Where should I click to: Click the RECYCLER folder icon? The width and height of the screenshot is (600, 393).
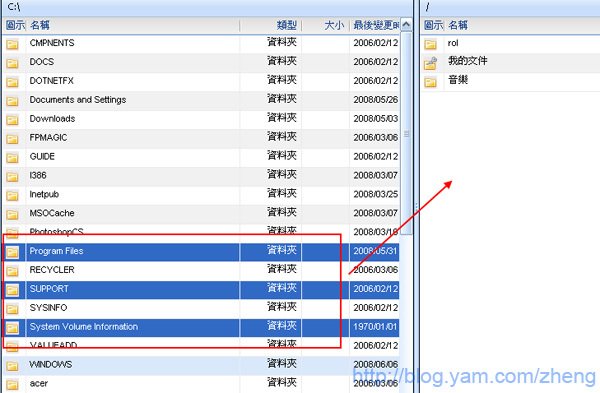pos(12,271)
